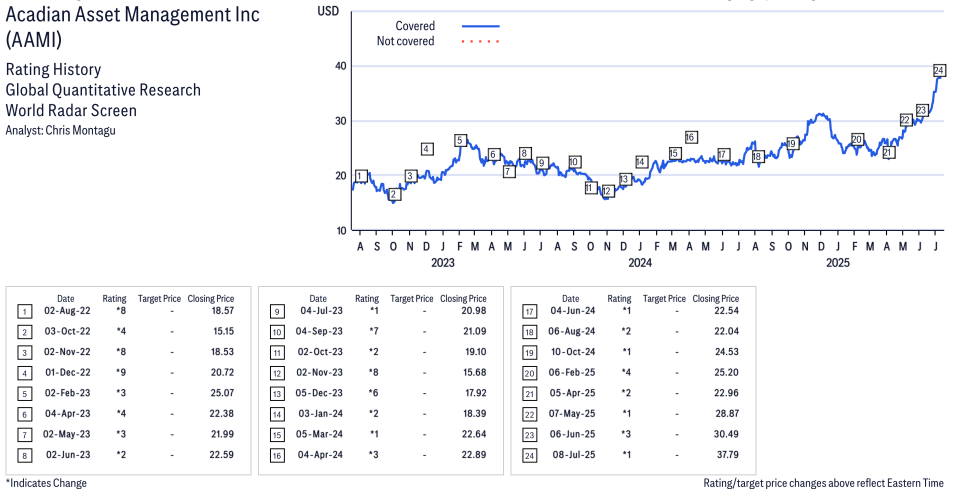This screenshot has width=955, height=489.
Task: Click the 05-Dec-23 date cell
Action: click(321, 393)
